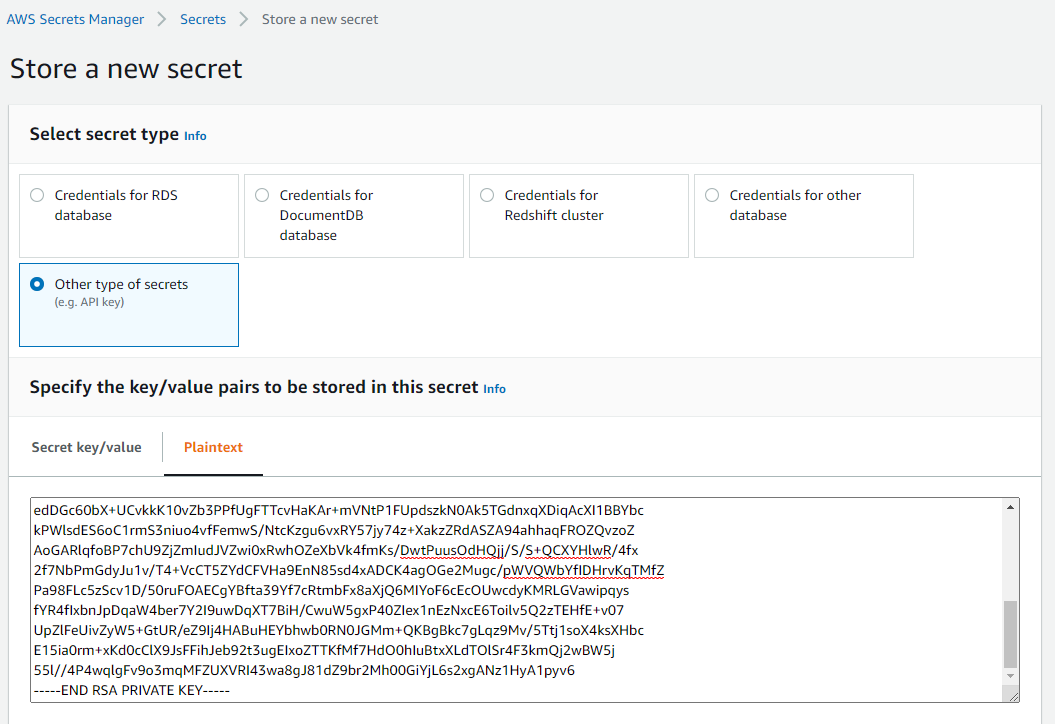Click the textarea scroll down arrow
The width and height of the screenshot is (1055, 724).
[x=1010, y=676]
